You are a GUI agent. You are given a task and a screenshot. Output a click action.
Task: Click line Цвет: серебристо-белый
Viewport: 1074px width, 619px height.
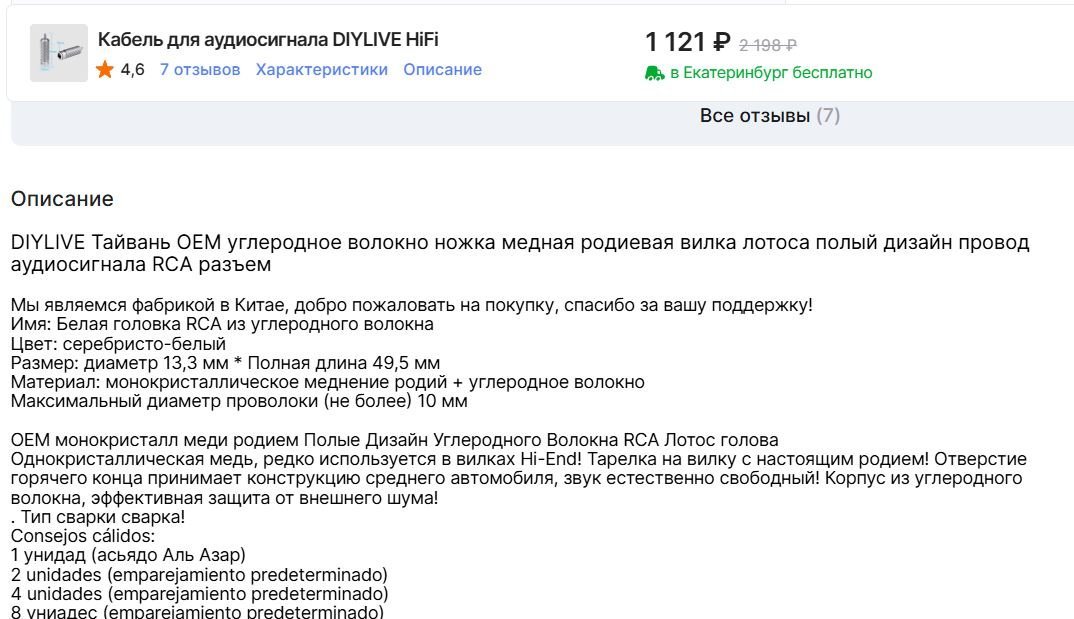coord(118,344)
